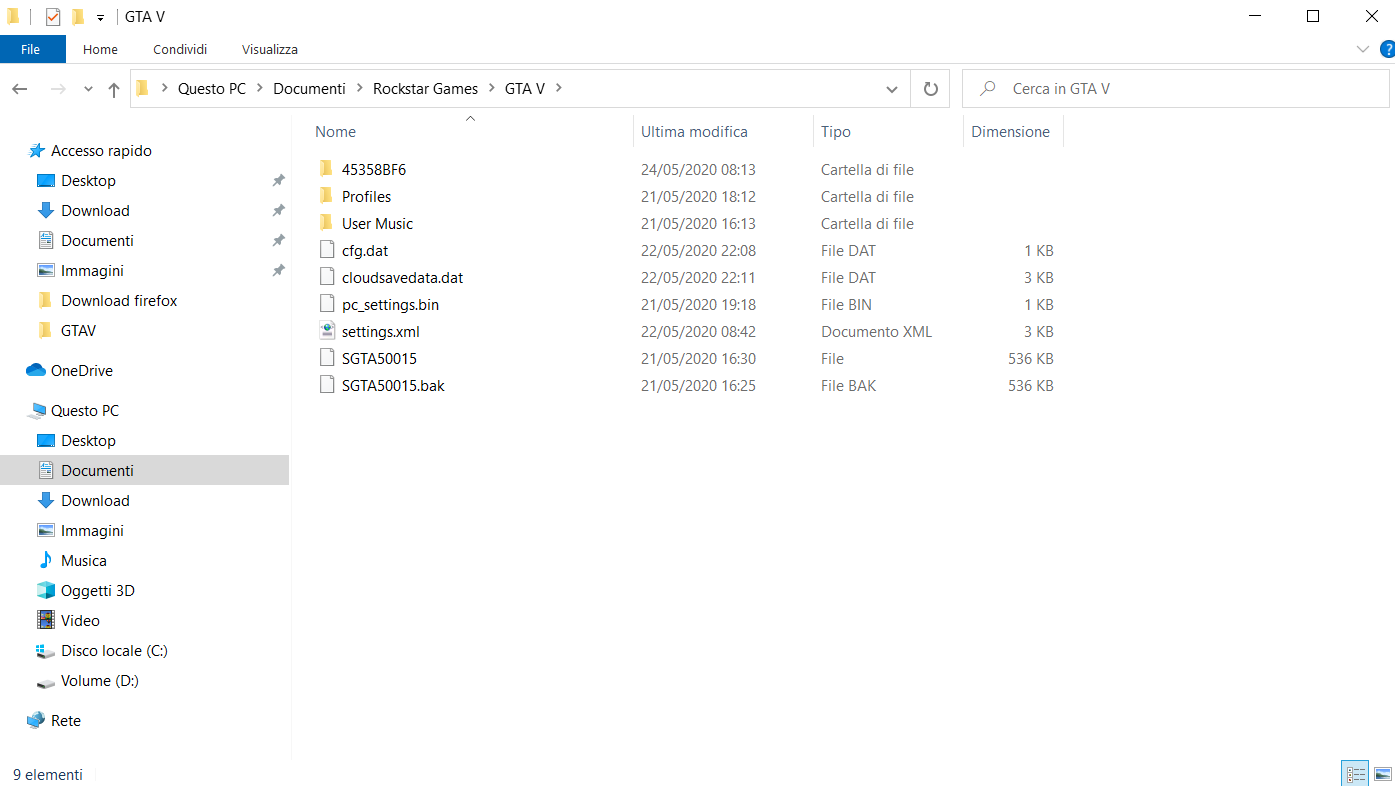Click the Immagini icon under Questo PC
This screenshot has height=786, width=1395.
[45, 531]
